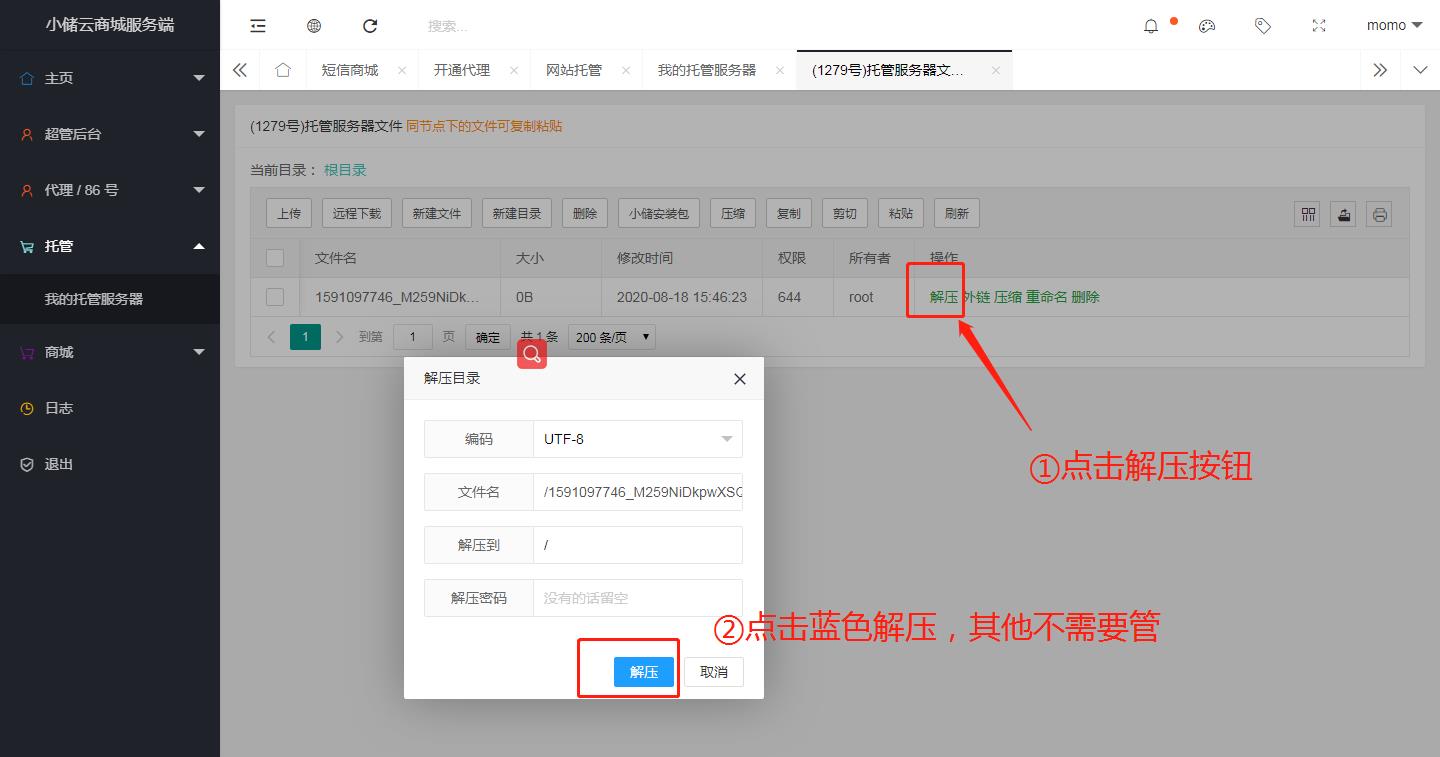Click the 远程下载 button

(x=357, y=214)
